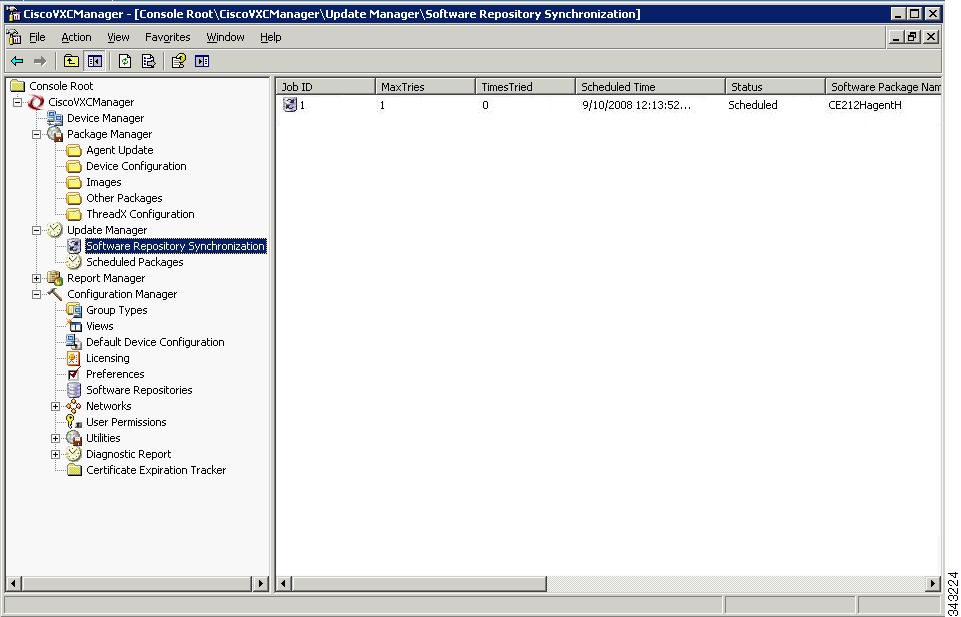Click the Views icon
The height and width of the screenshot is (617, 961).
(74, 326)
